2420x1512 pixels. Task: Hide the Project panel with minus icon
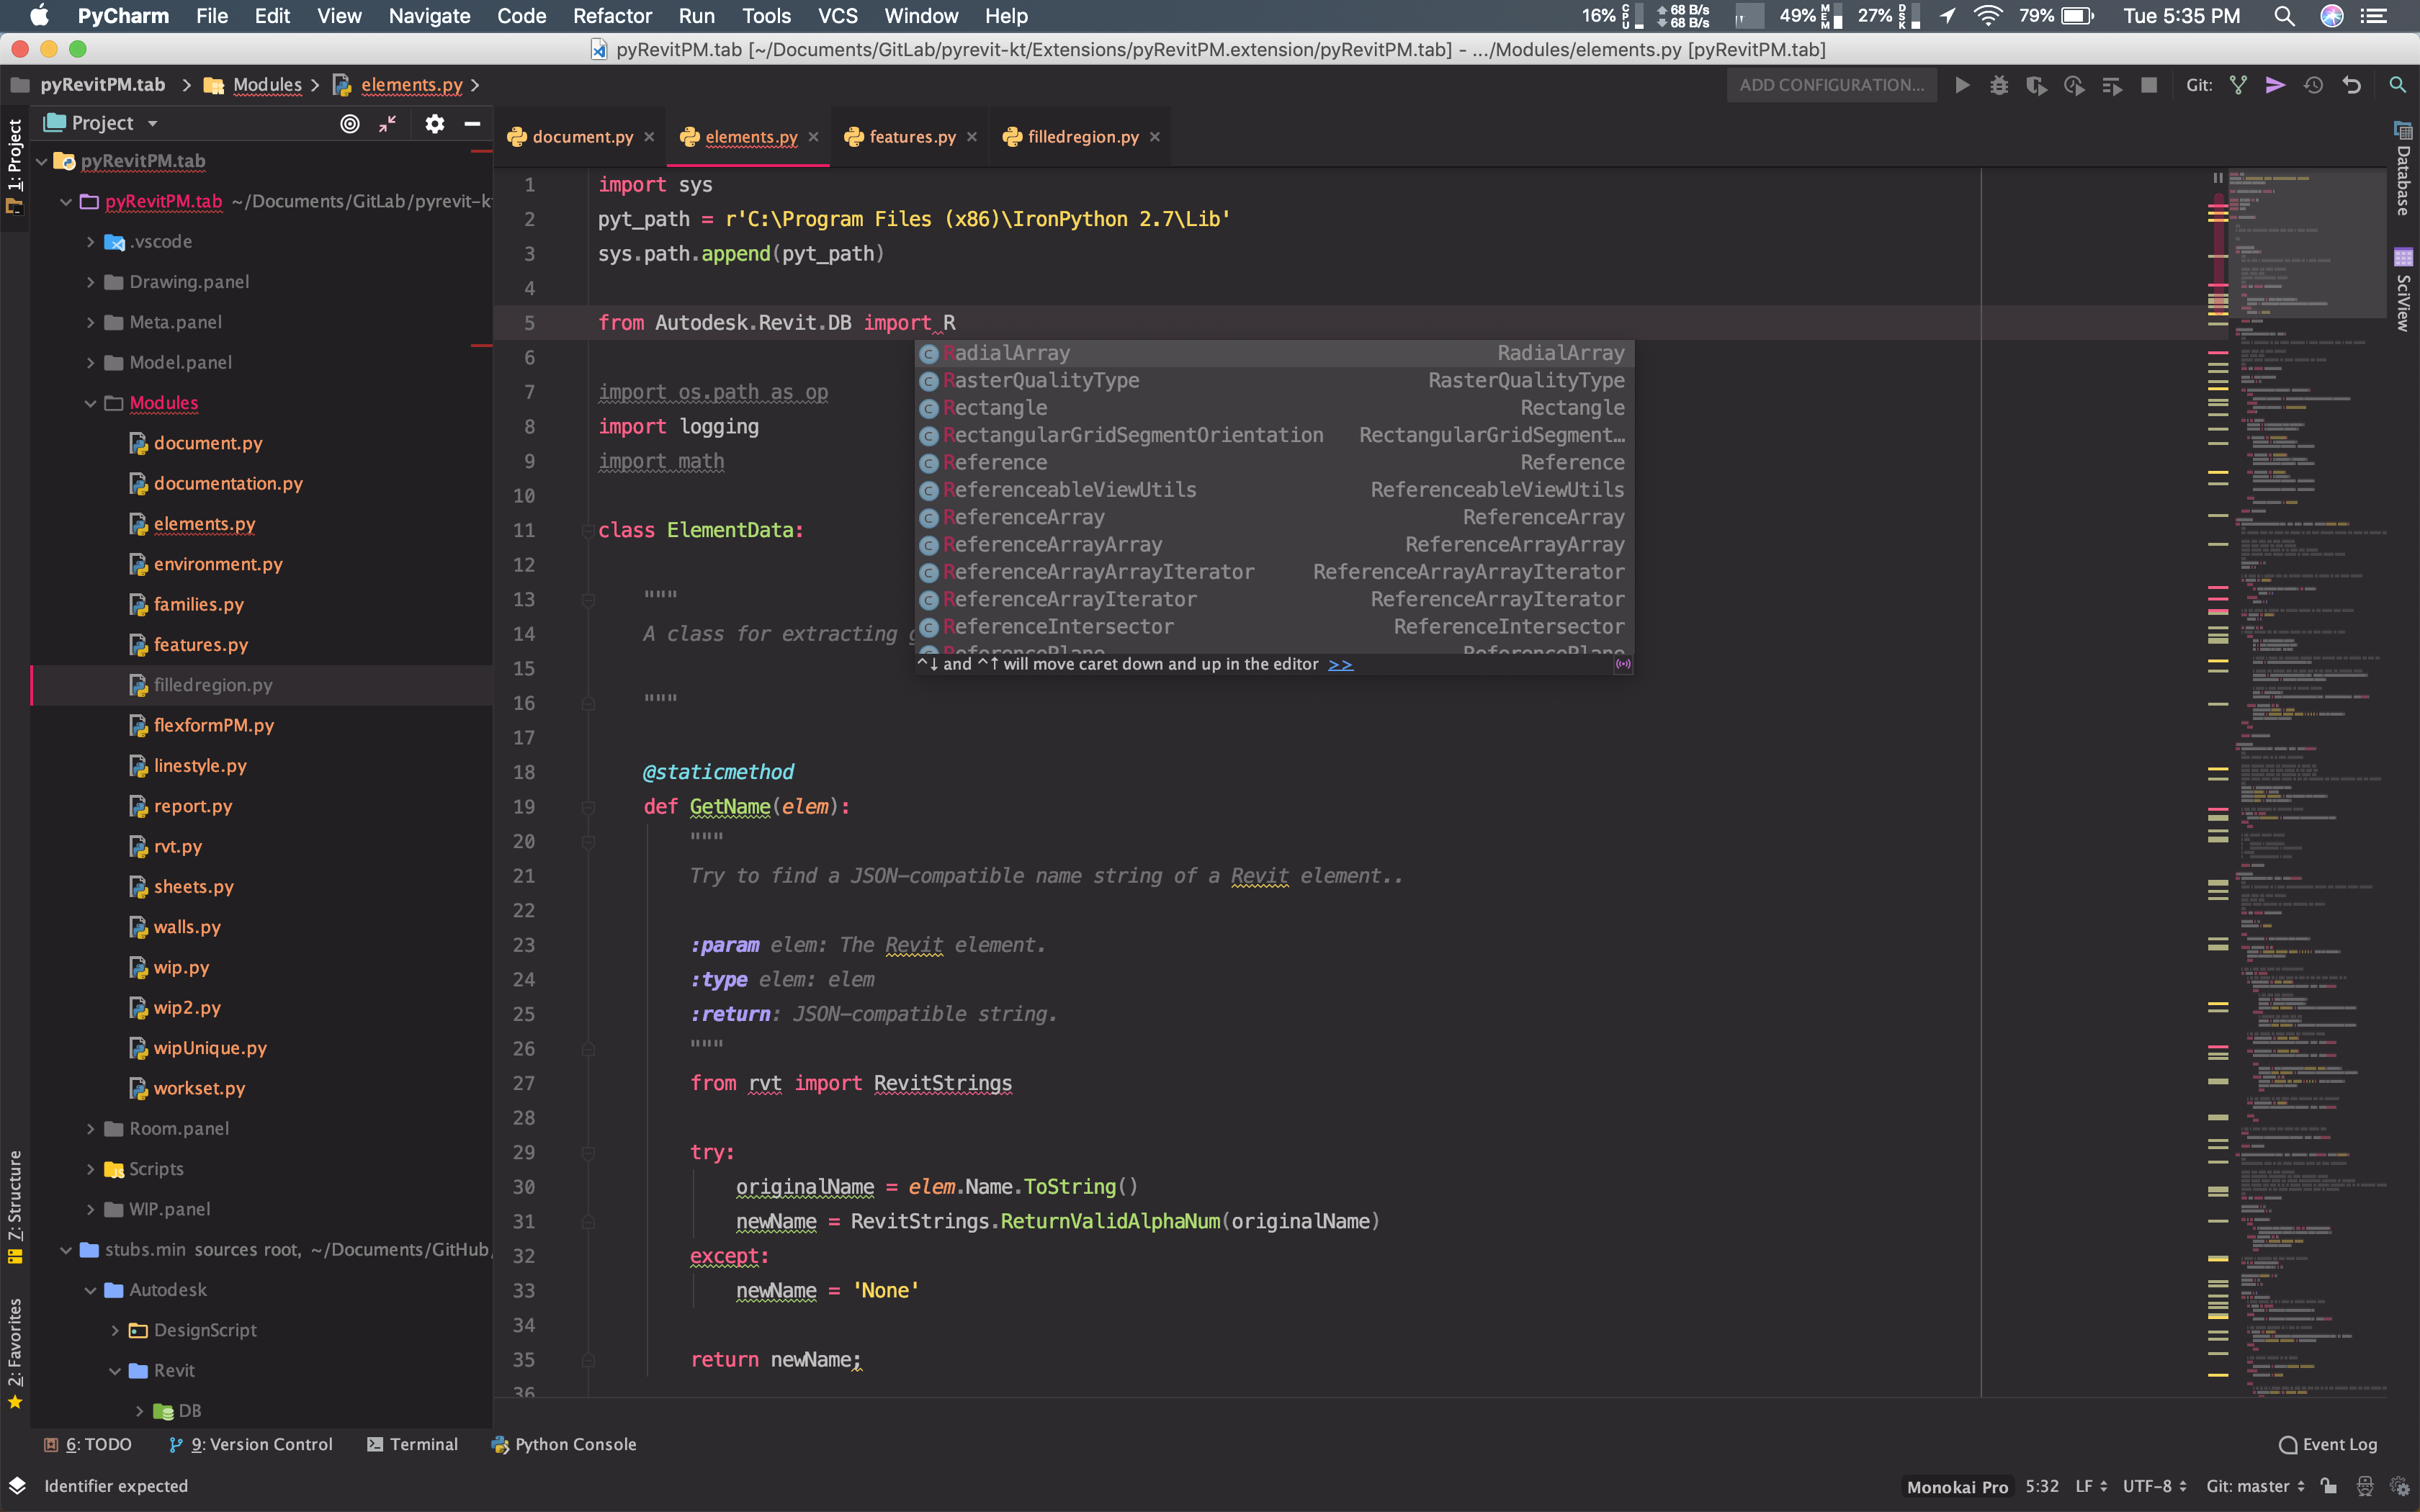point(472,123)
